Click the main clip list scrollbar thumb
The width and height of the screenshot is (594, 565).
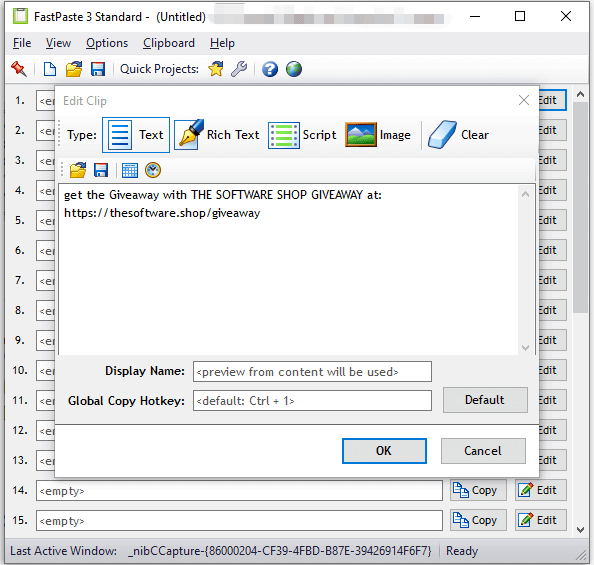coord(580,207)
